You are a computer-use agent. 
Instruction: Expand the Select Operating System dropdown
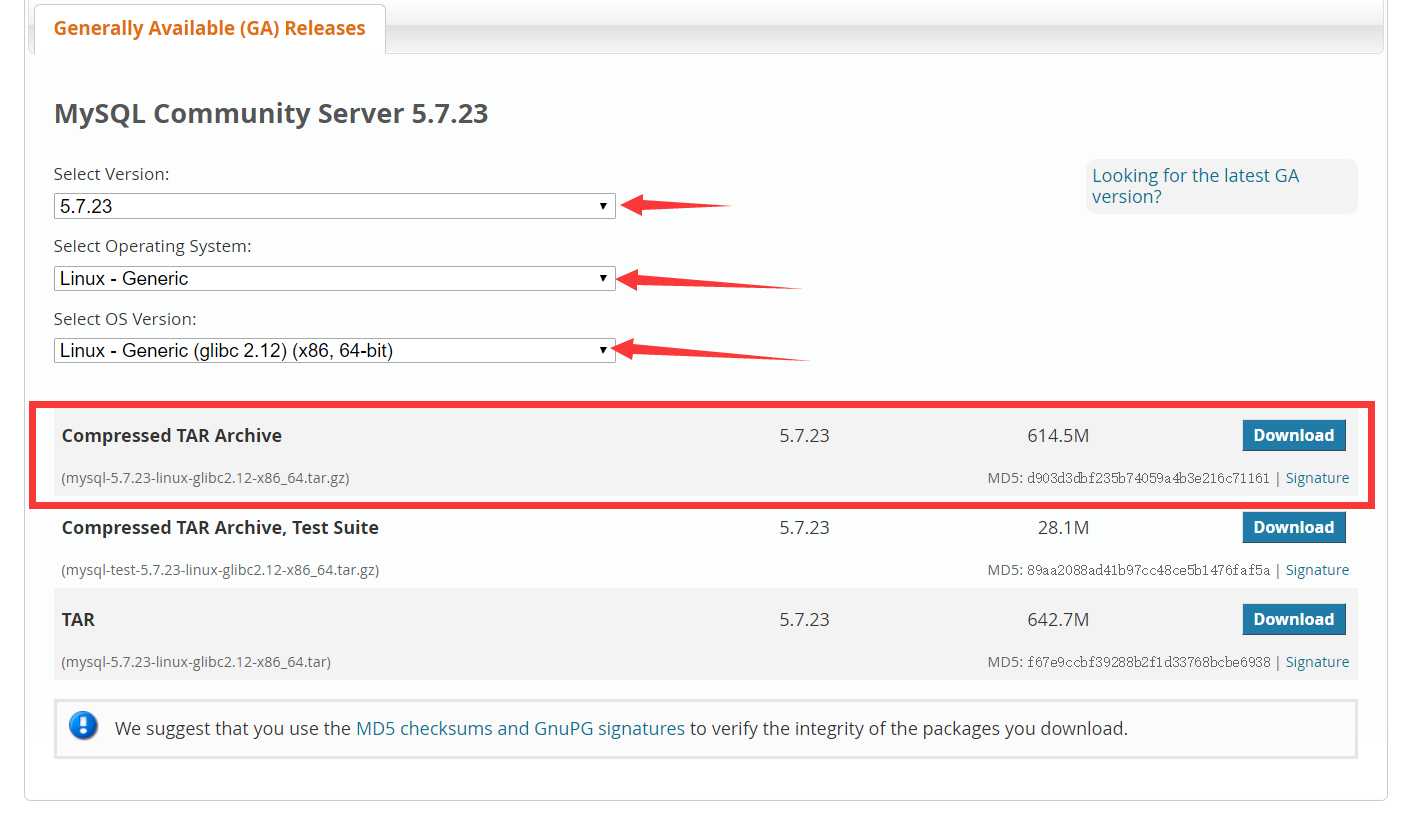(x=333, y=279)
